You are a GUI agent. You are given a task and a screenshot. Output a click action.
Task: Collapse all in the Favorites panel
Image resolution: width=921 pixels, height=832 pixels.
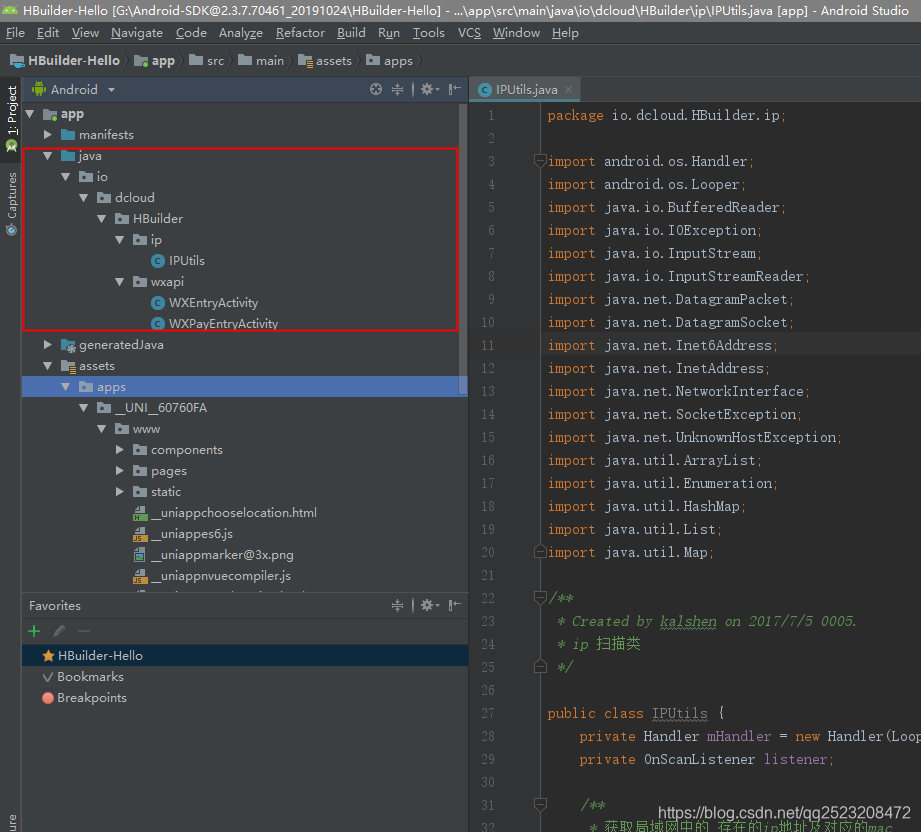[398, 605]
